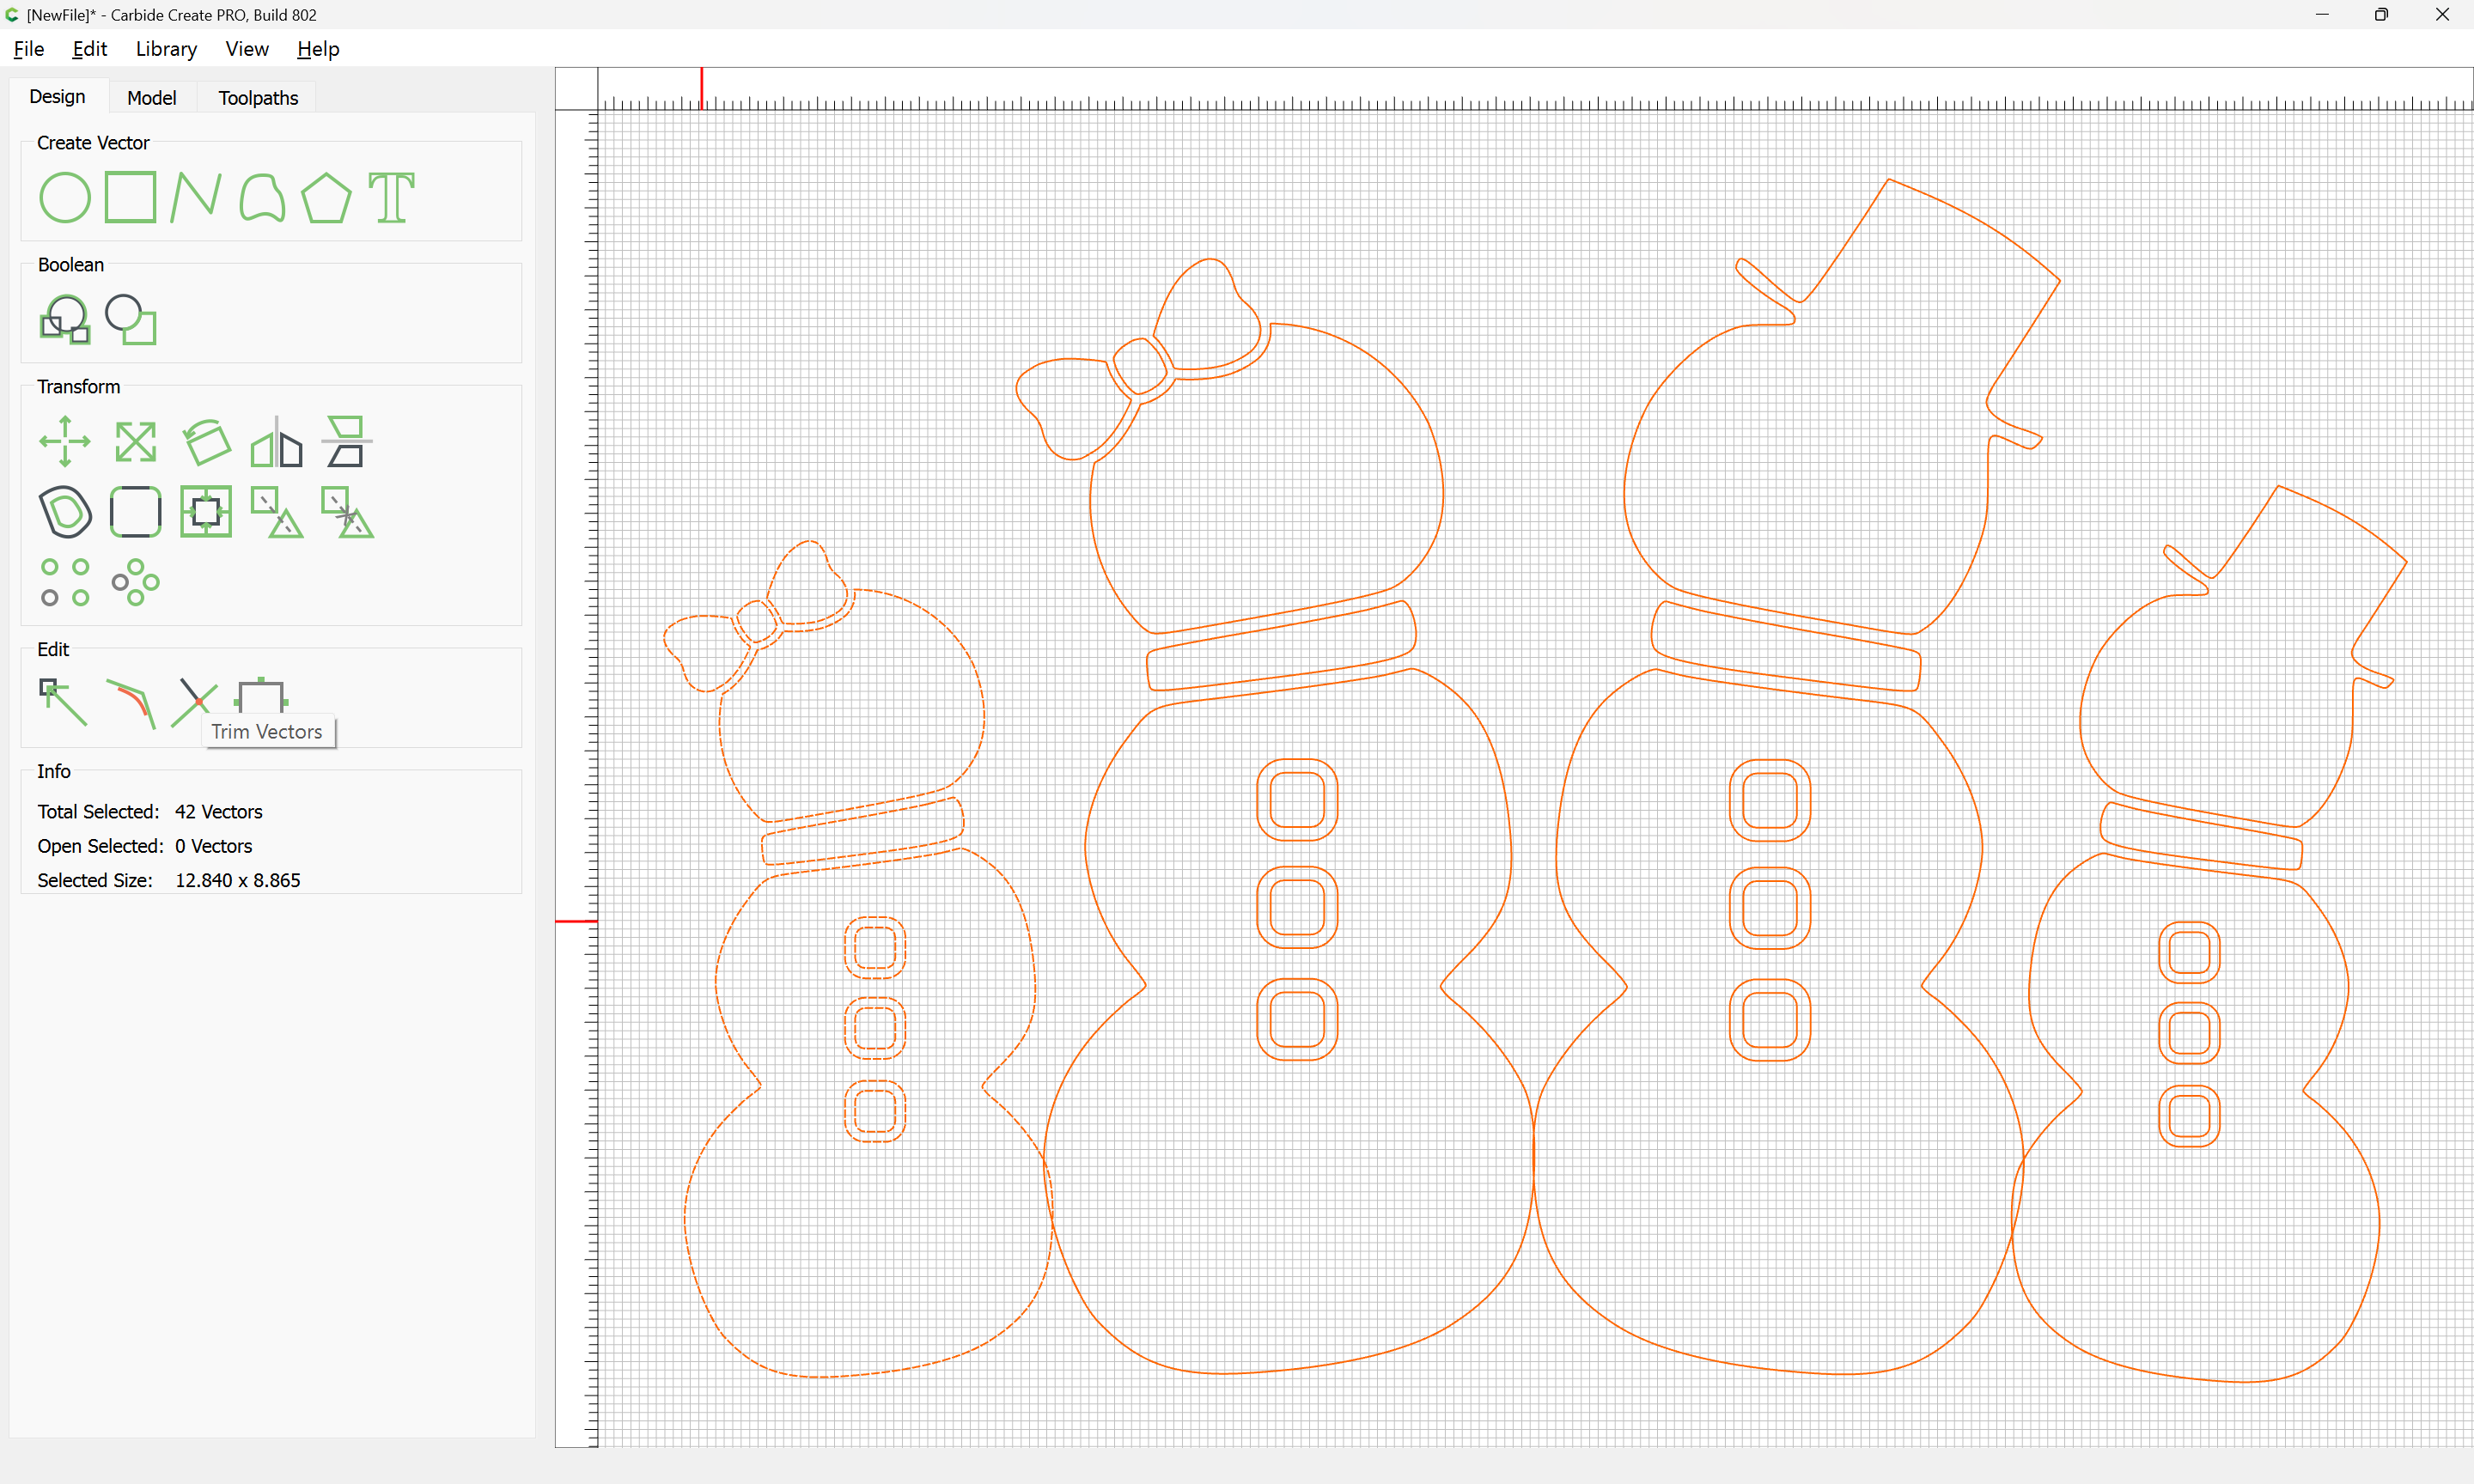Click the 'Open Selected: 0 Vectors' text
The width and height of the screenshot is (2474, 1484).
(145, 846)
